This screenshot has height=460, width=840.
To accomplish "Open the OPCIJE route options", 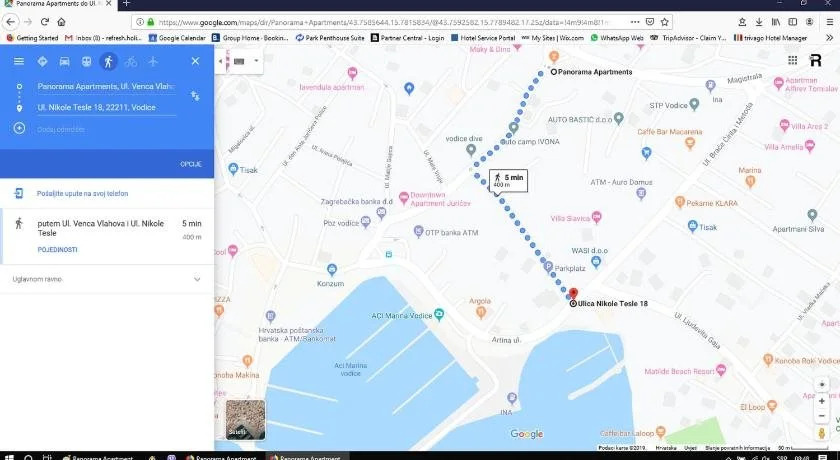I will tap(190, 163).
